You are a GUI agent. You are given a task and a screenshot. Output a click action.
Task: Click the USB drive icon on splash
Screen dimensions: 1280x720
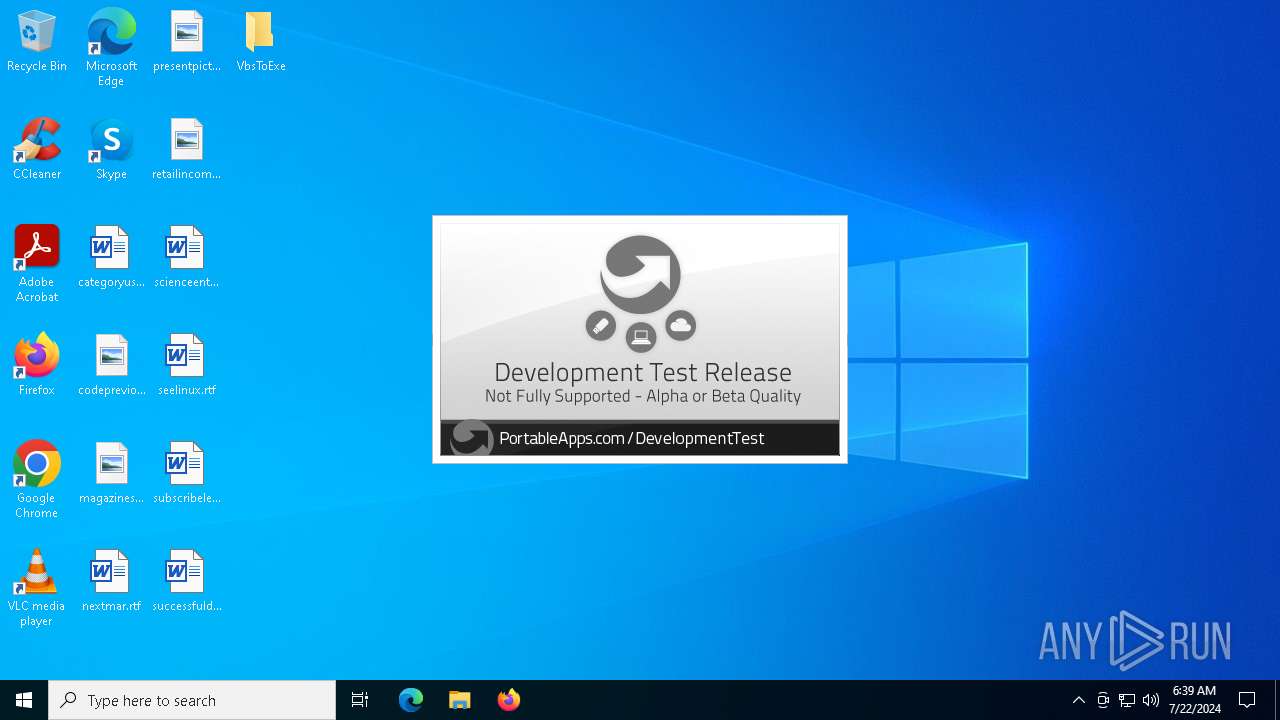pos(601,325)
